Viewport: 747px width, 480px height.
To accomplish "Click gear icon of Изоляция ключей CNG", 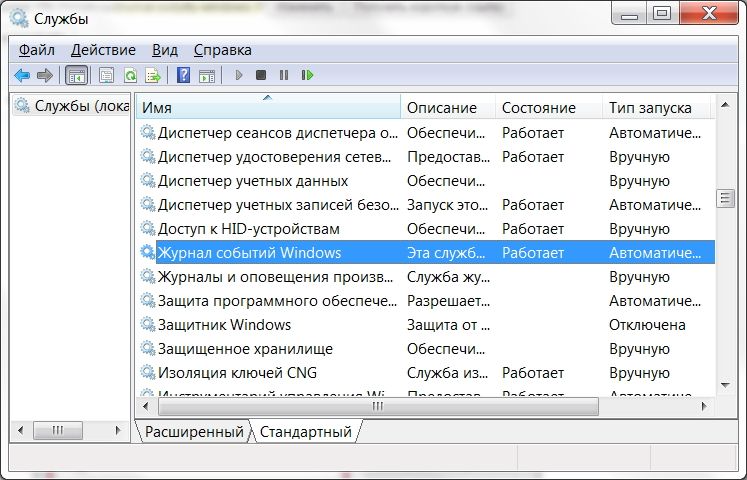I will coord(148,372).
